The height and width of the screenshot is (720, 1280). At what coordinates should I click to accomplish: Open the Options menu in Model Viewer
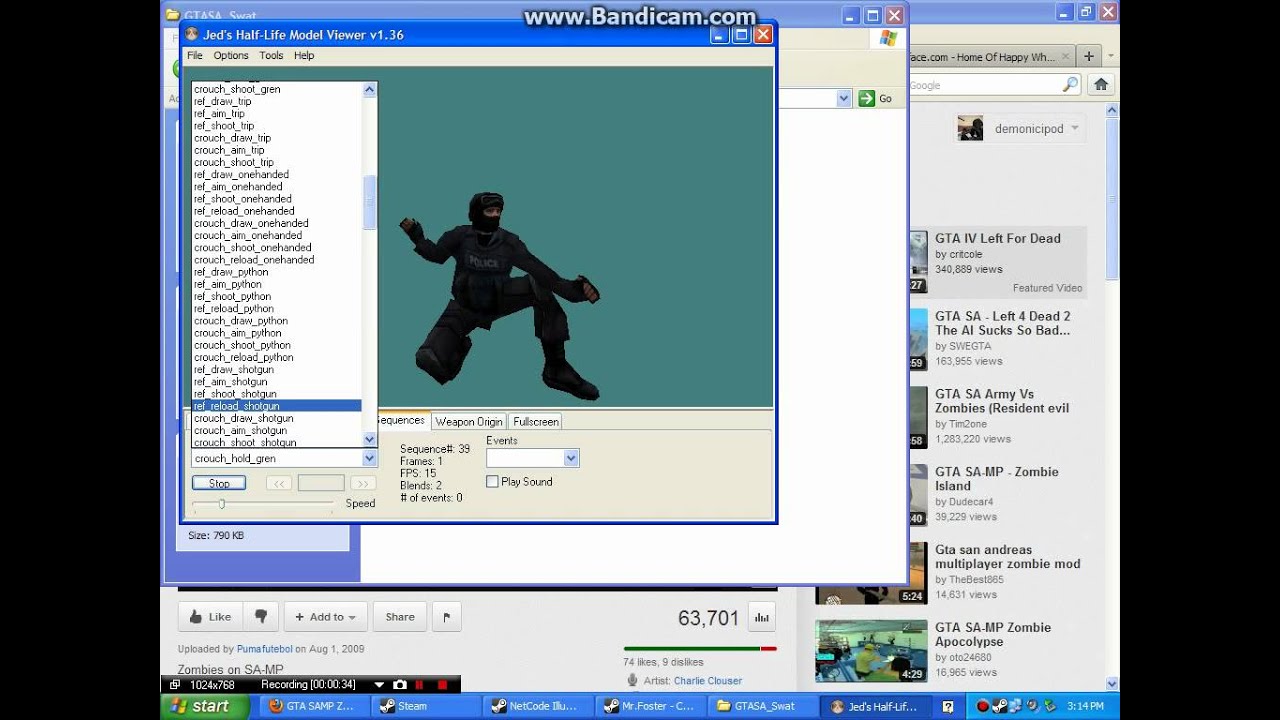[x=231, y=56]
